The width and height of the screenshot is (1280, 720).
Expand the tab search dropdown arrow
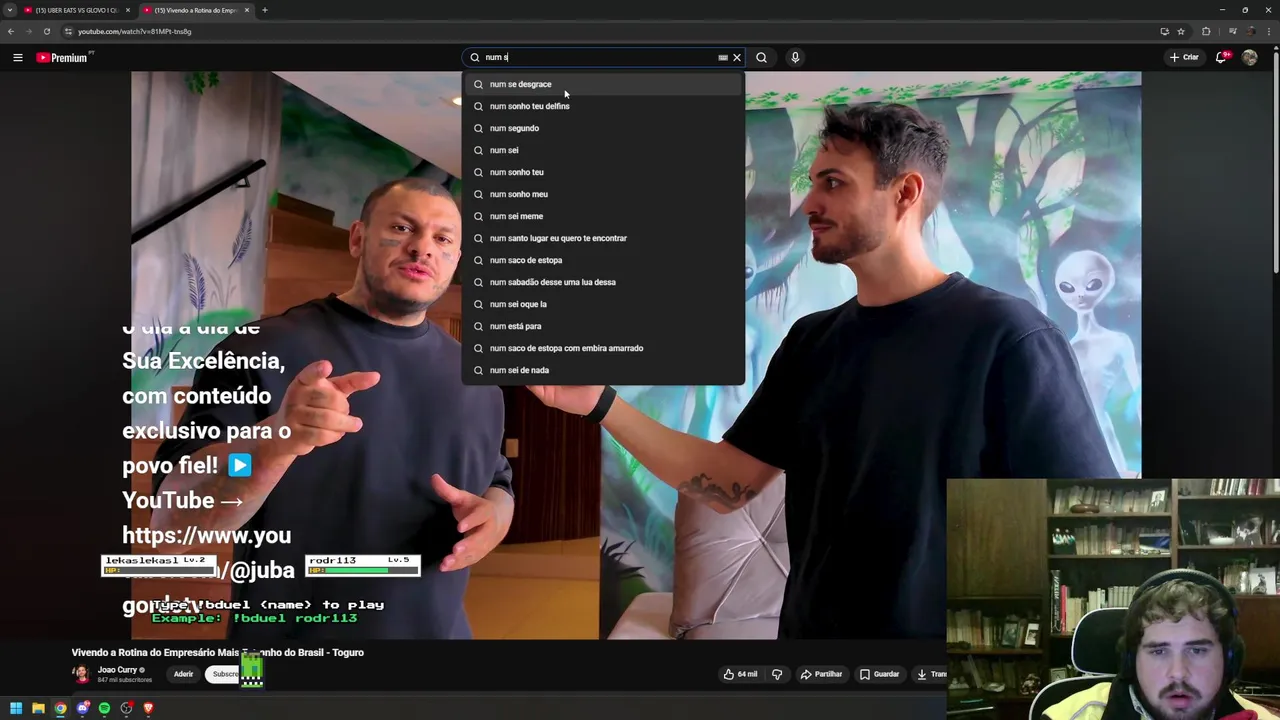(x=9, y=10)
